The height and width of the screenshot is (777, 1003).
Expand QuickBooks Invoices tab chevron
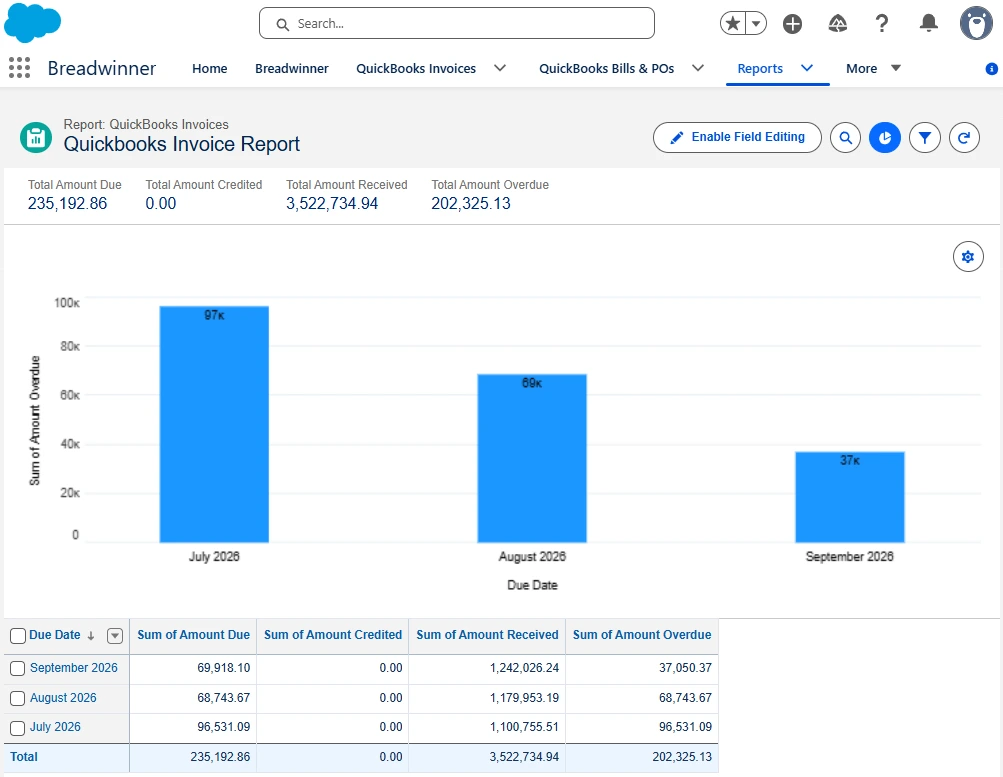[x=500, y=68]
